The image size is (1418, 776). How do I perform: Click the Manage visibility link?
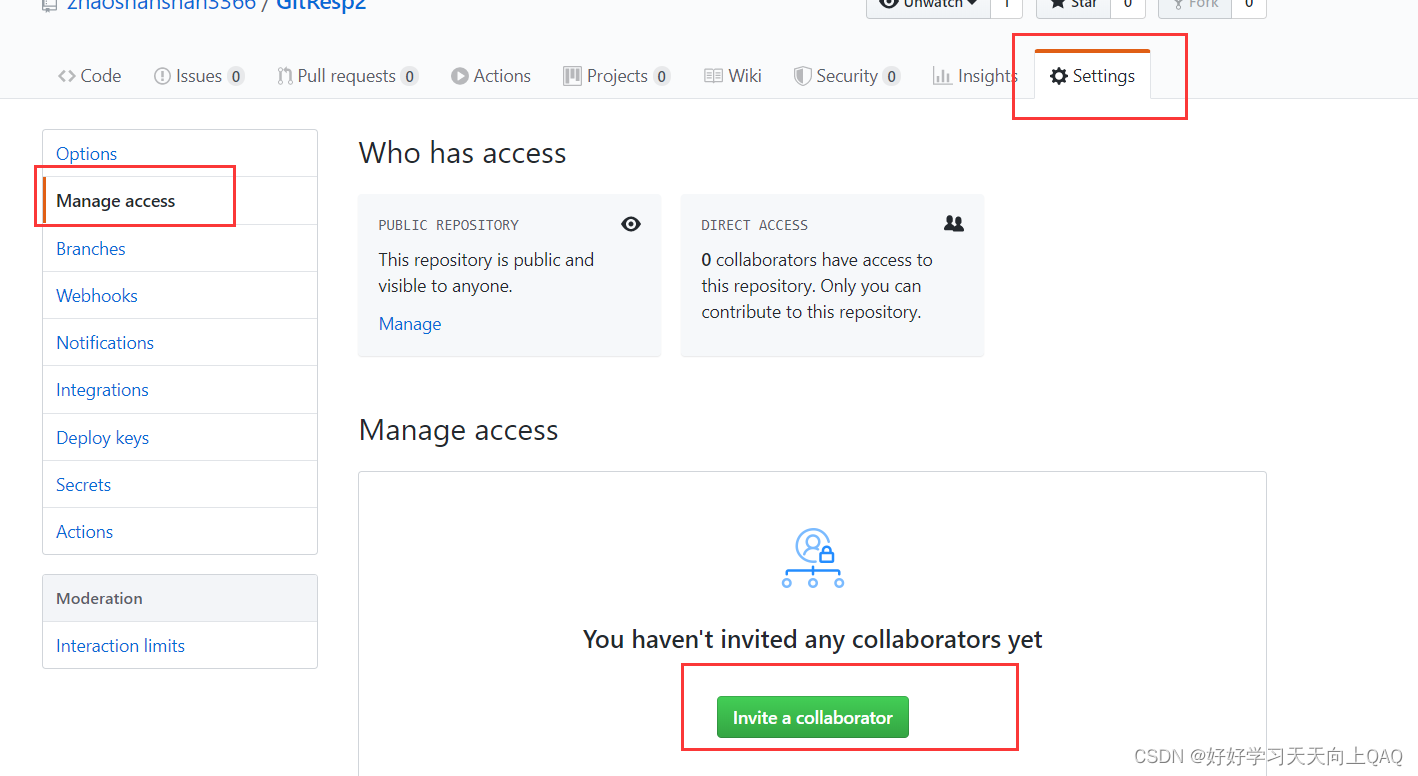410,324
